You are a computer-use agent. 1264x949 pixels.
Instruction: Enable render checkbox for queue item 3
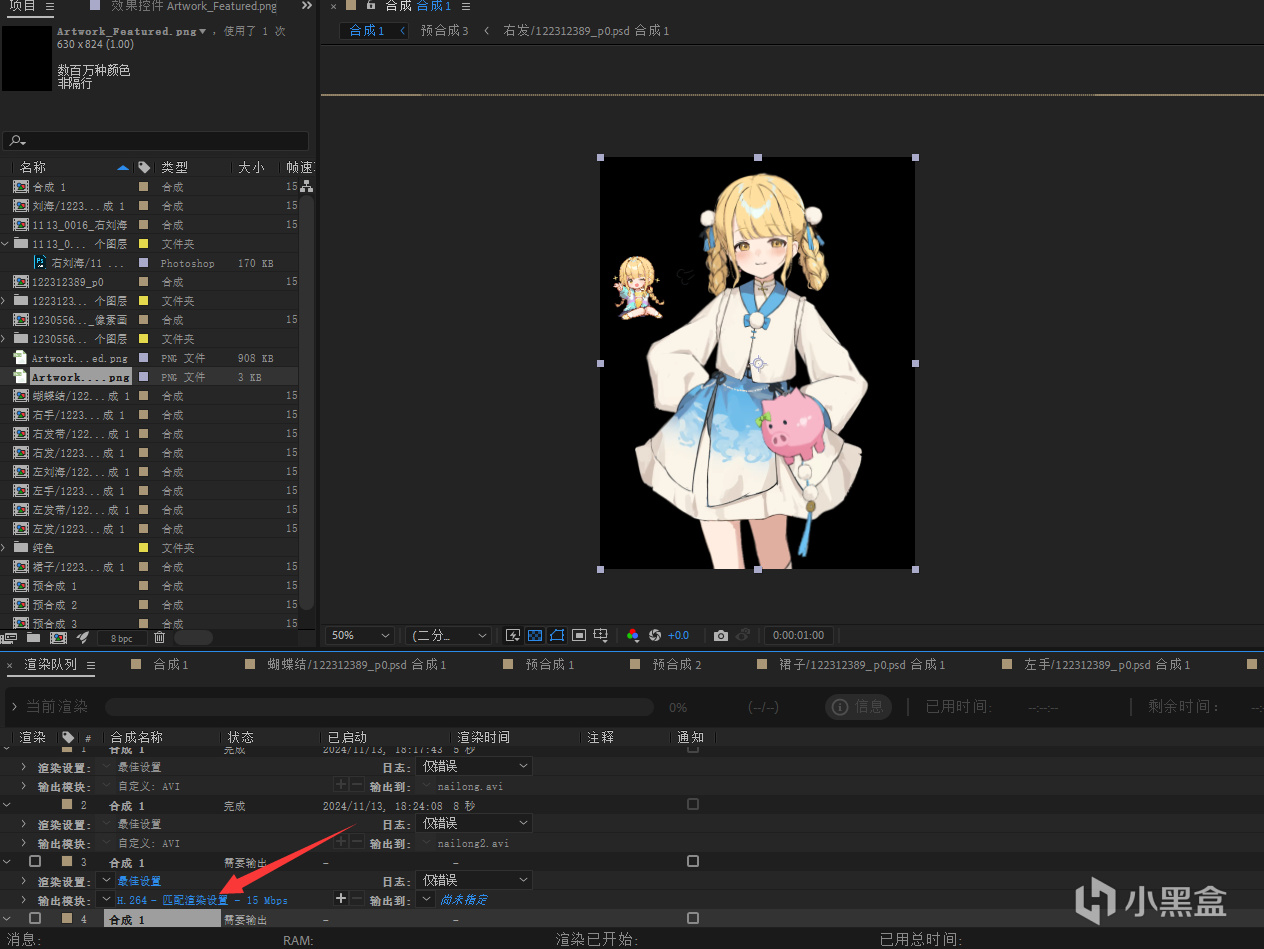pos(35,861)
